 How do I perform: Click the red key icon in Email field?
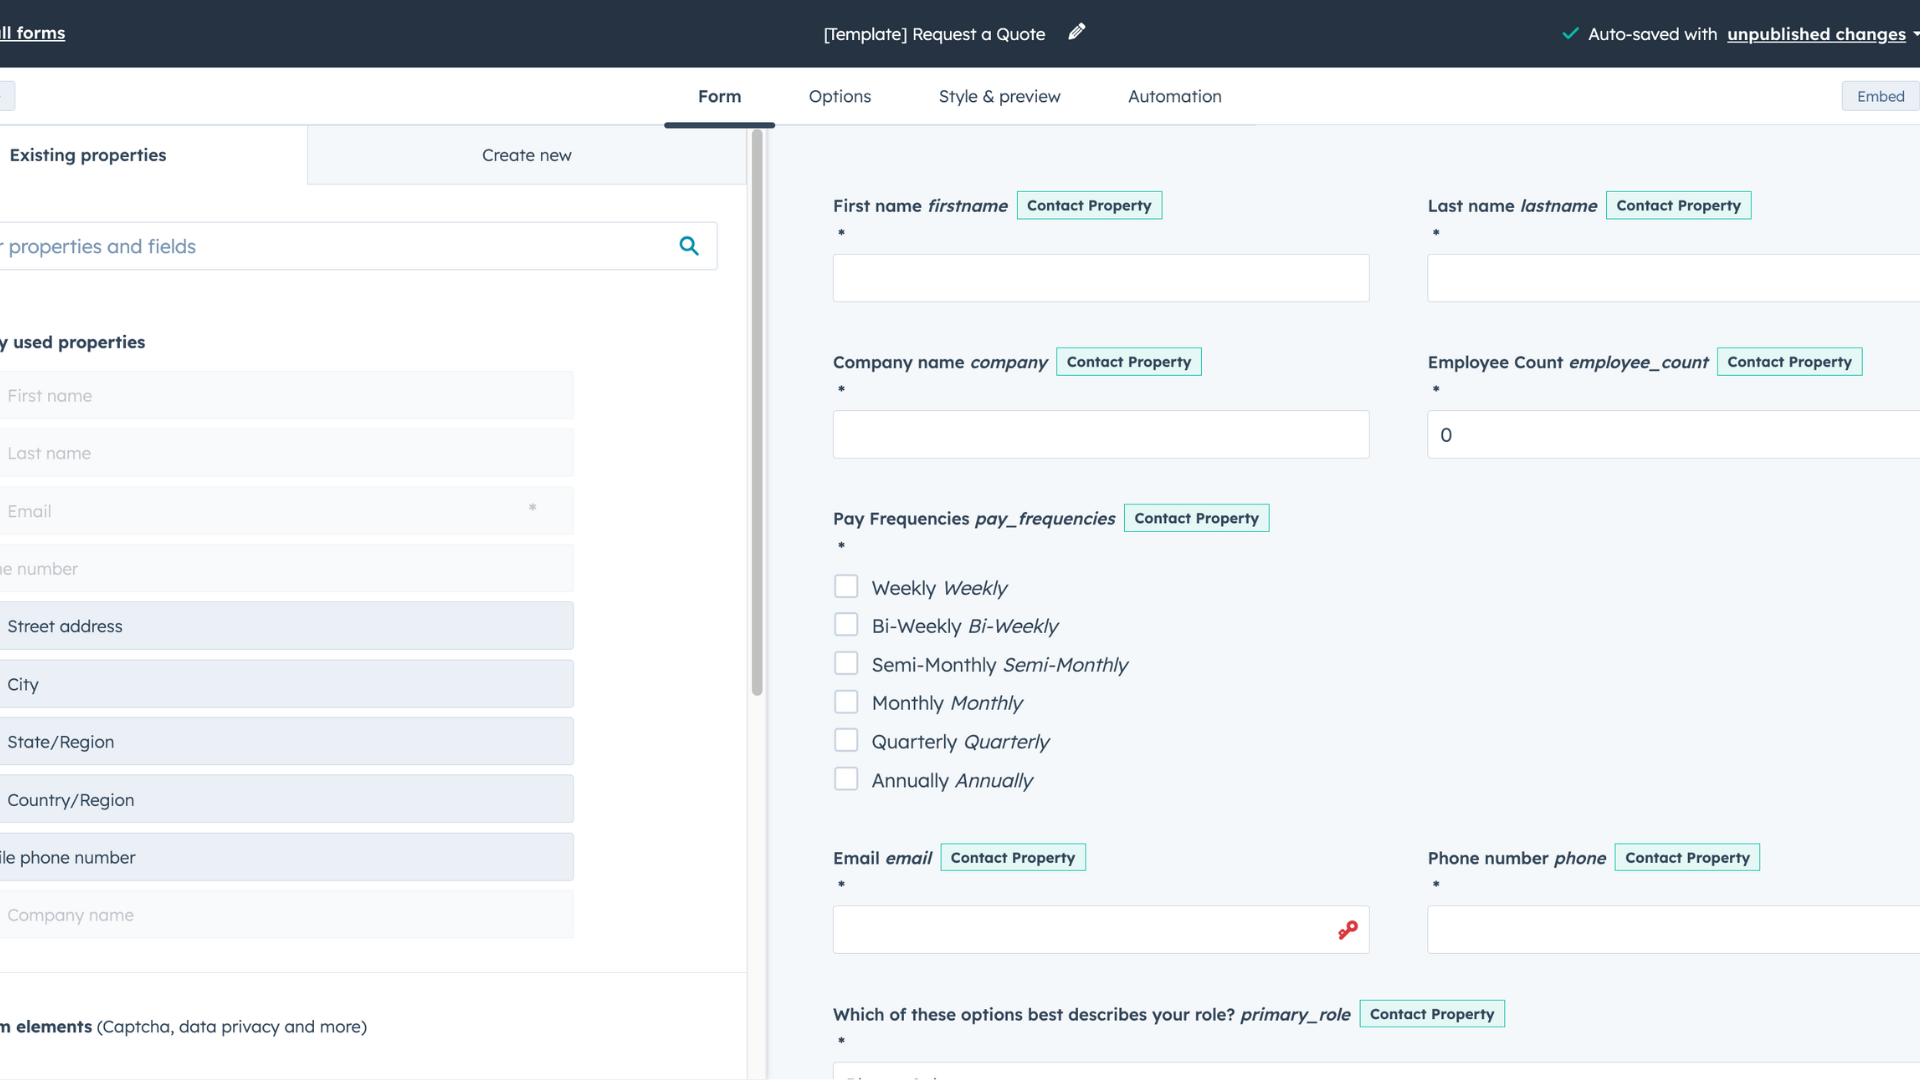1348,930
